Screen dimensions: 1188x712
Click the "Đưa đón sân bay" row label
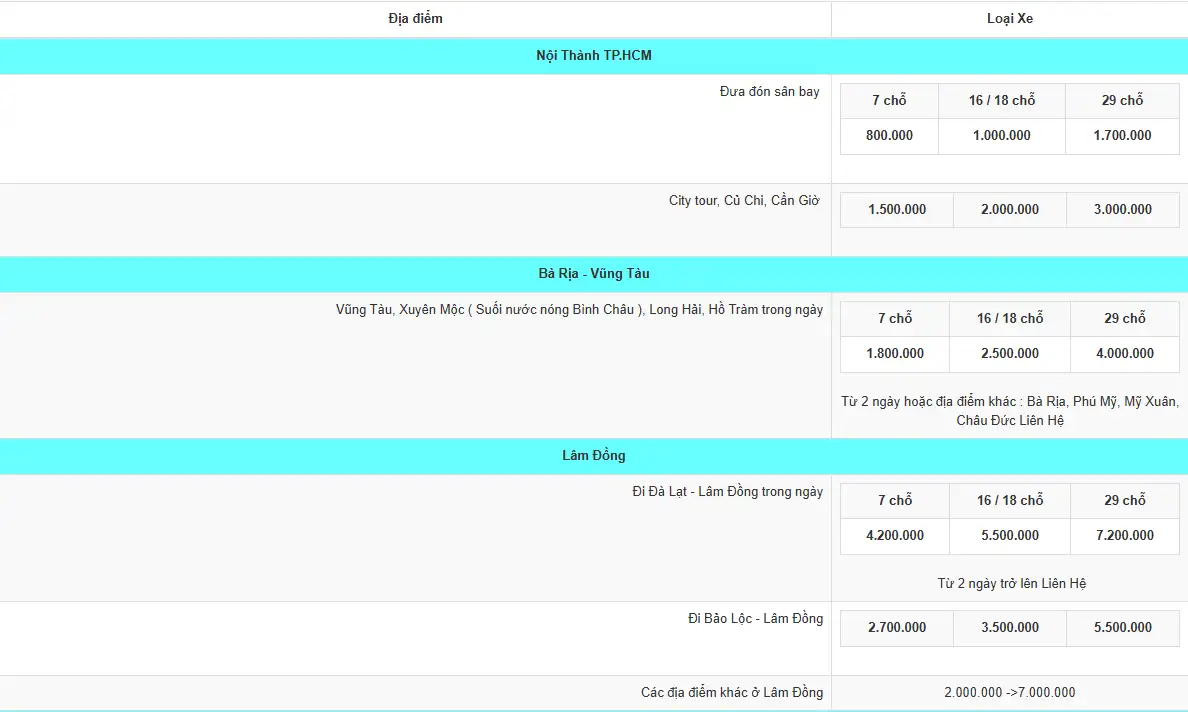(x=770, y=92)
